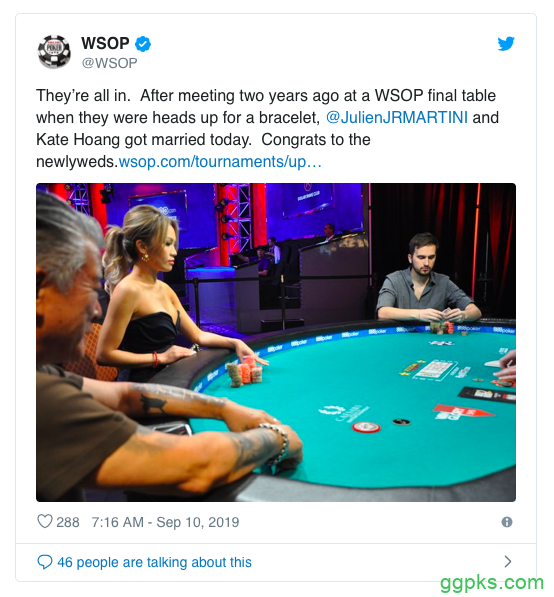
Task: Click the ggpks.com watermark
Action: 492,583
